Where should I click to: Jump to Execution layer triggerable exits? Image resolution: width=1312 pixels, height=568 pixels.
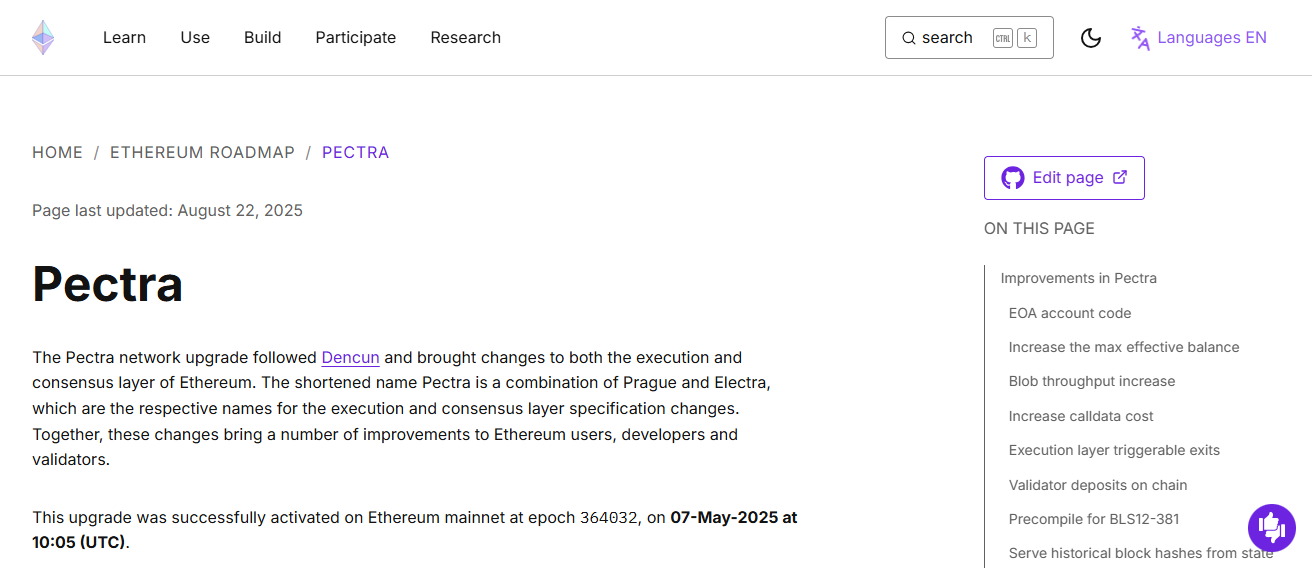(1114, 450)
